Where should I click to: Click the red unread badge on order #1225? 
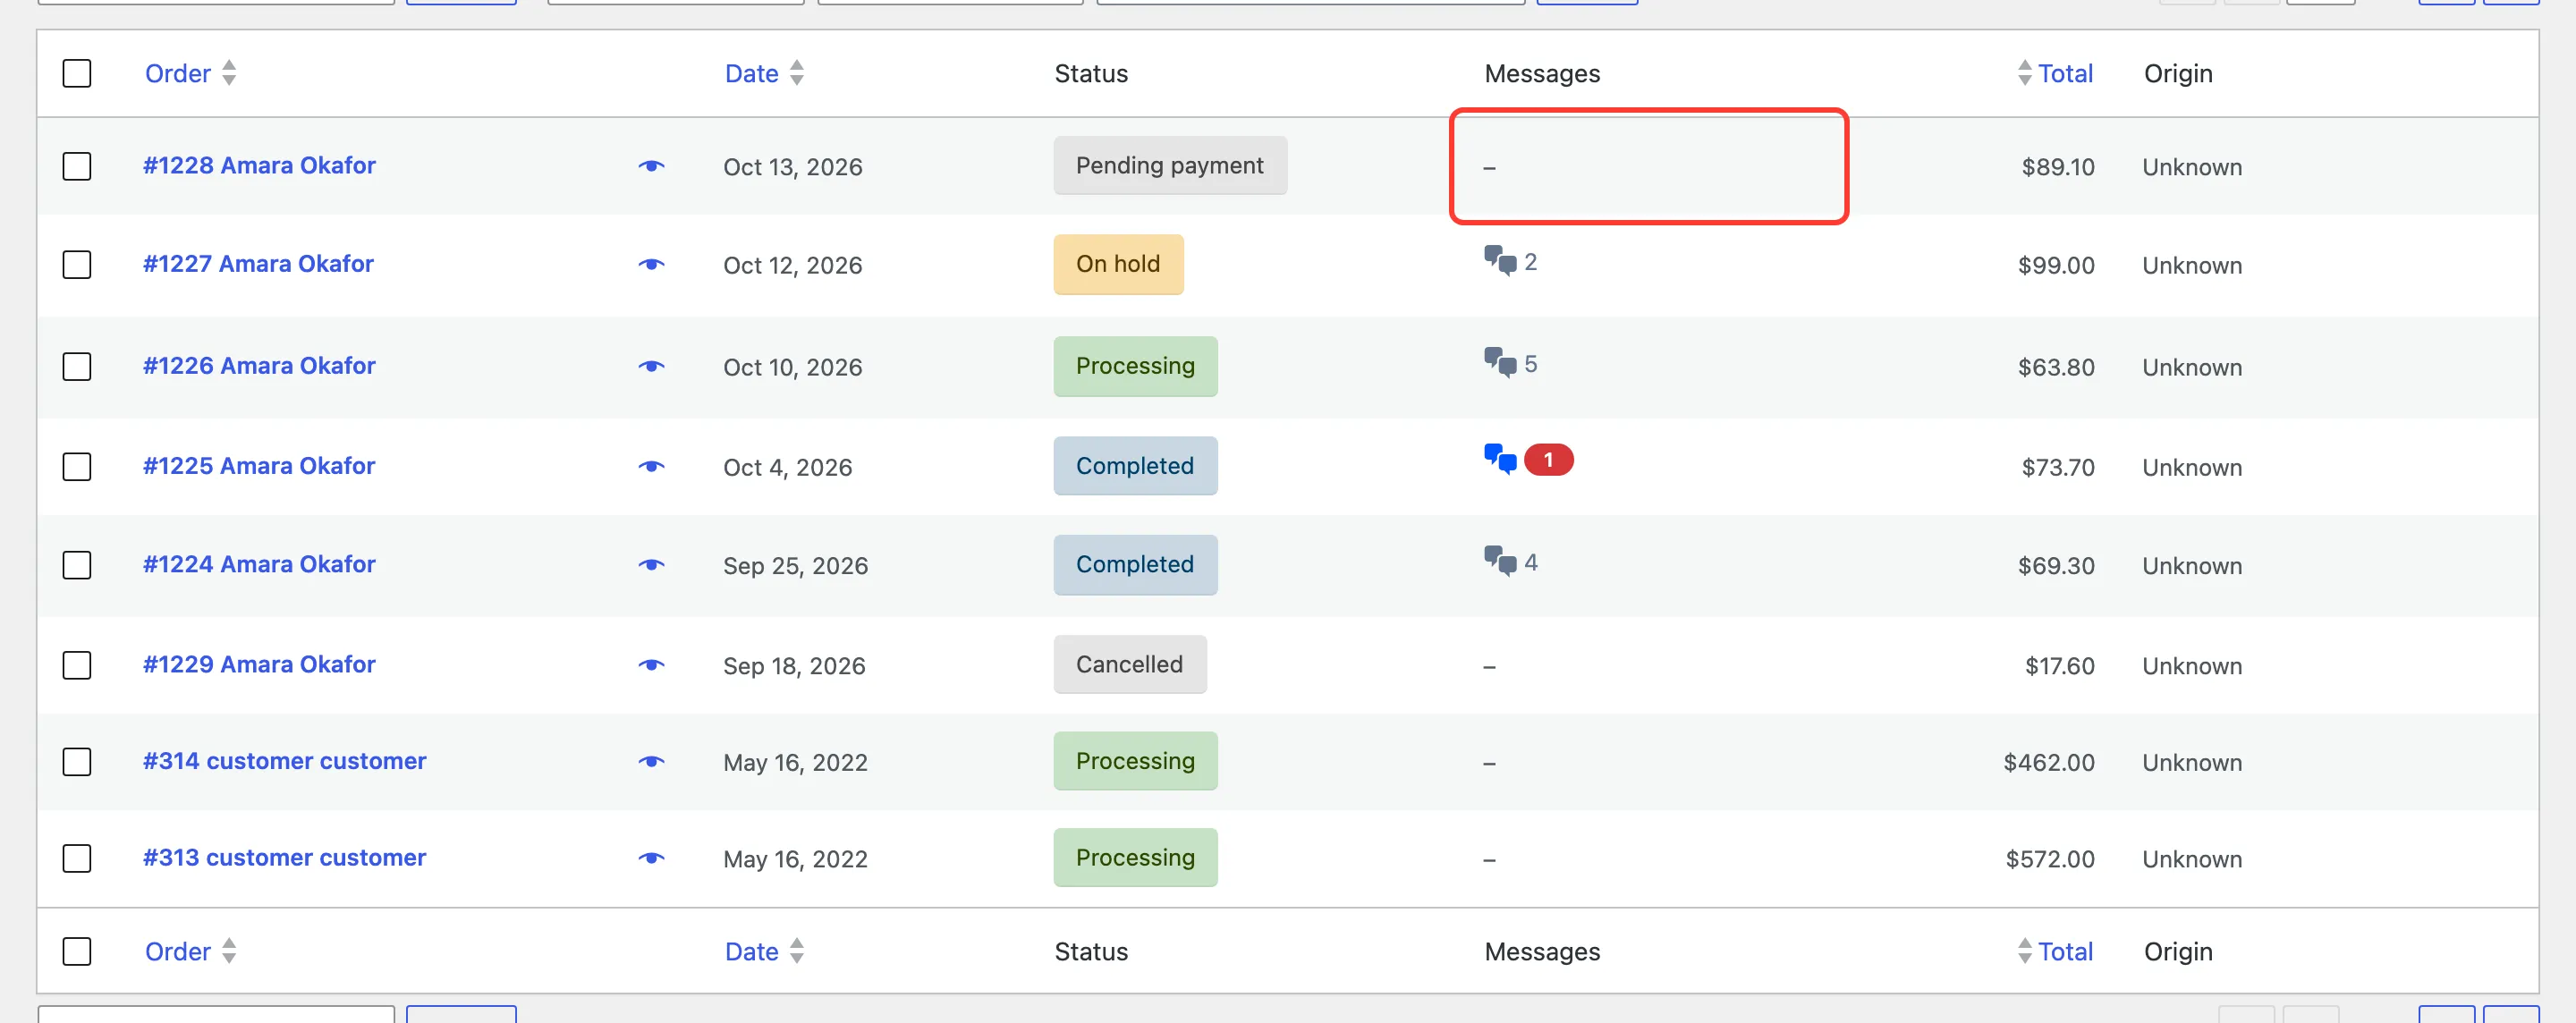[1548, 460]
